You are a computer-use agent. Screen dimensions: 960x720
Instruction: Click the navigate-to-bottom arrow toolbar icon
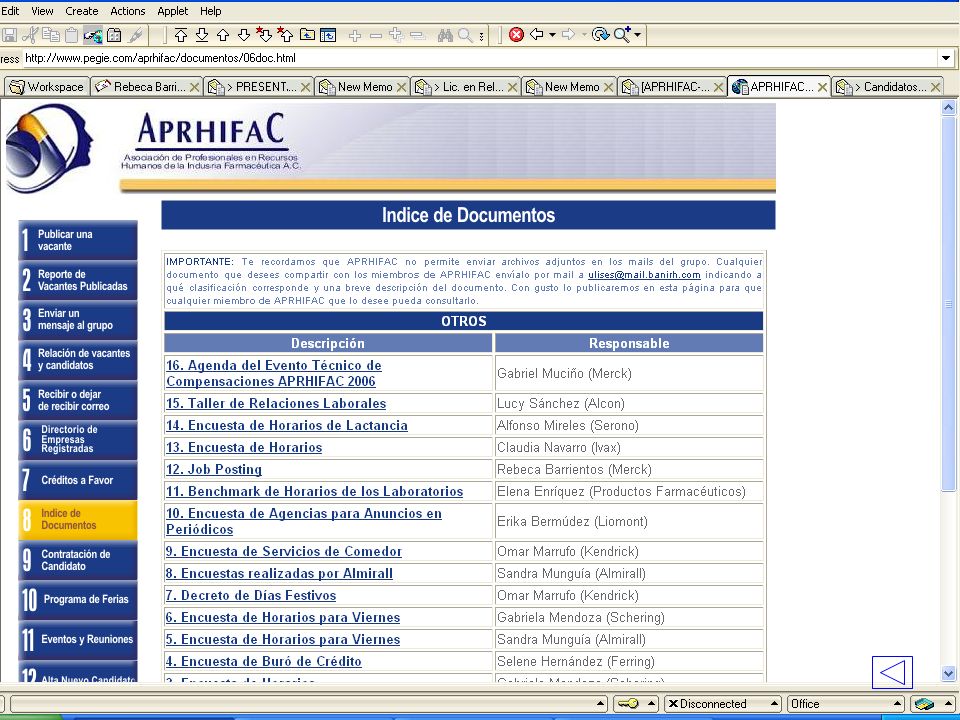[202, 36]
